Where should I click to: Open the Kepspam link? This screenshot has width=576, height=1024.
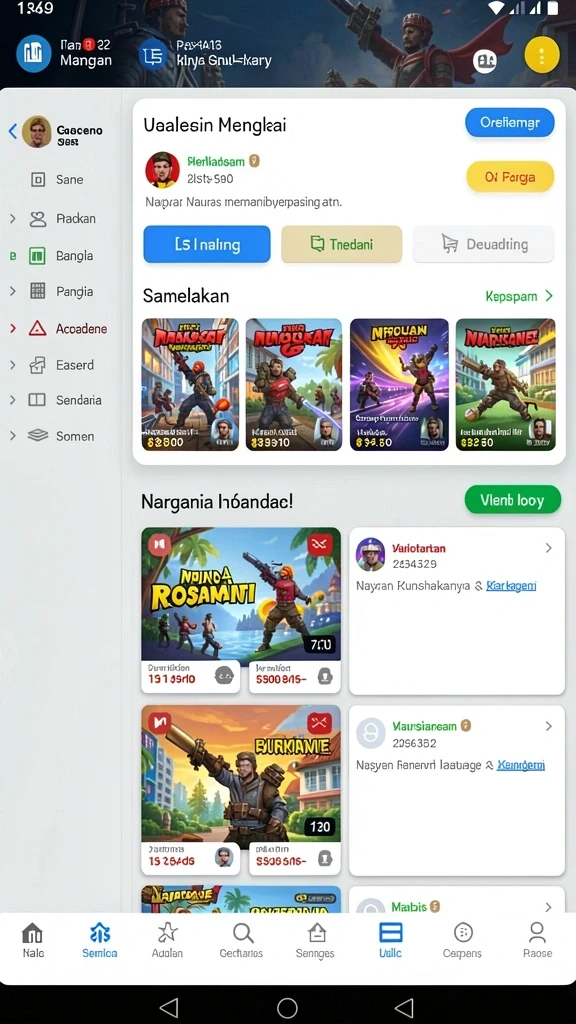click(519, 296)
